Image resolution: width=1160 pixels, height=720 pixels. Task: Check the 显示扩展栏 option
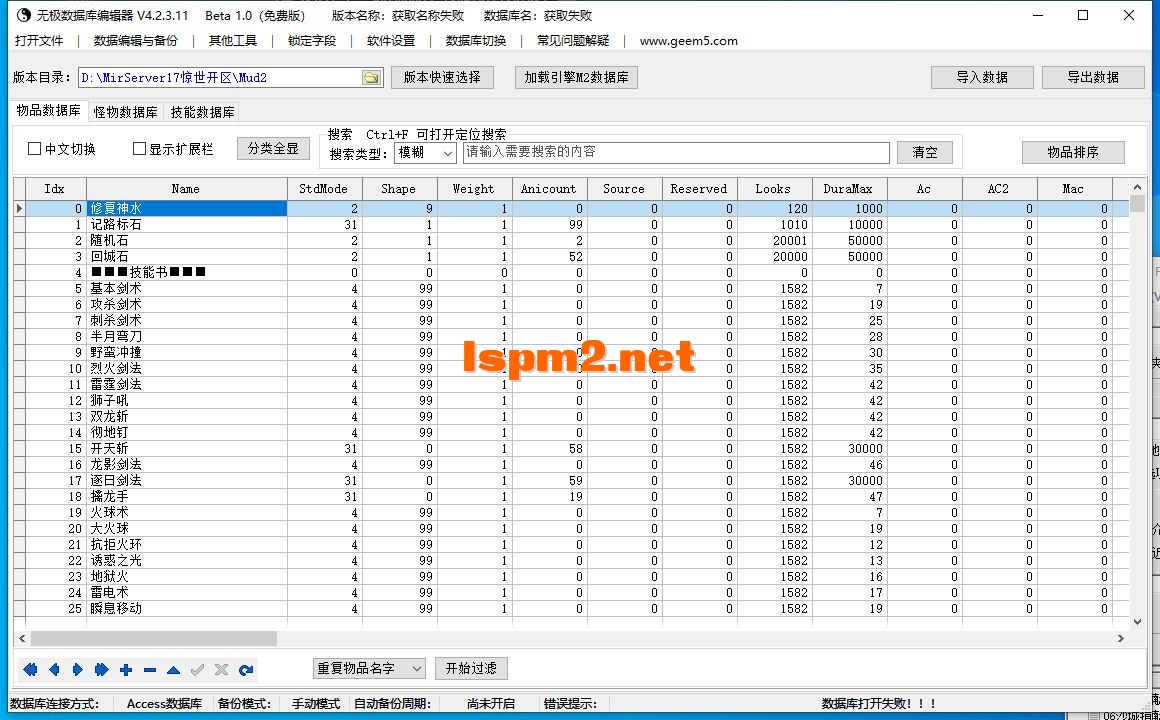(139, 147)
